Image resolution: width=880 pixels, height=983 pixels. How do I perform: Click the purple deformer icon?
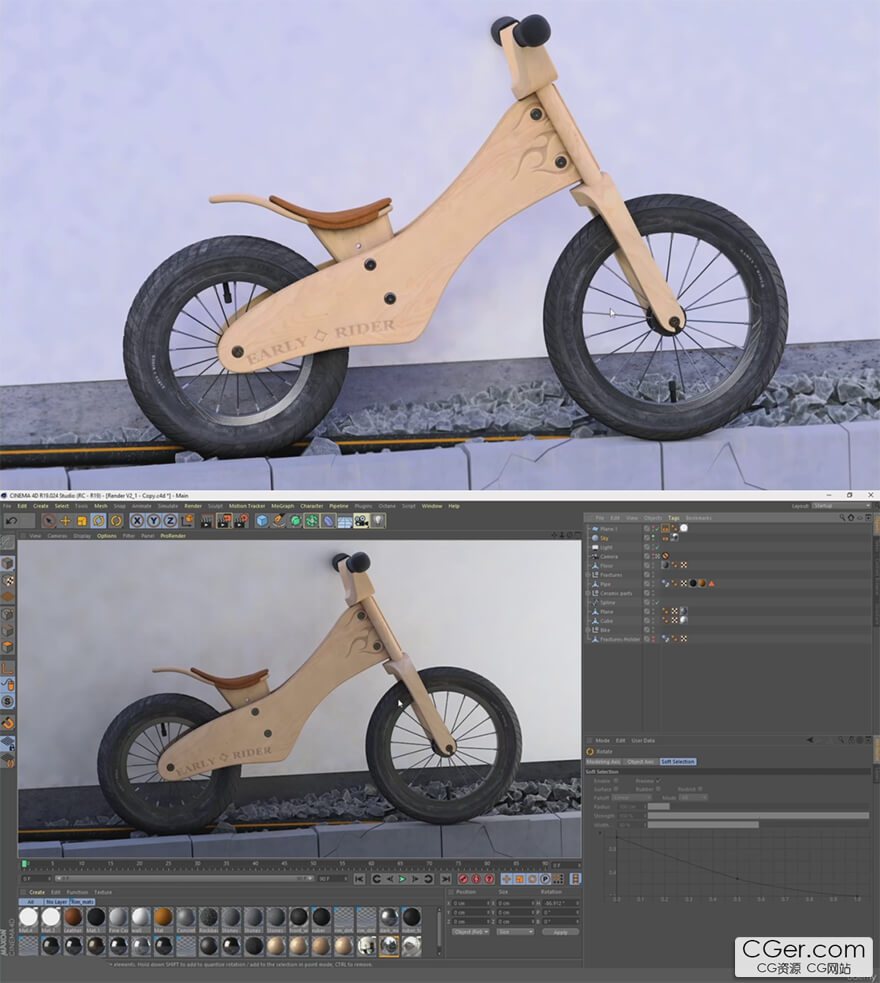pyautogui.click(x=328, y=521)
